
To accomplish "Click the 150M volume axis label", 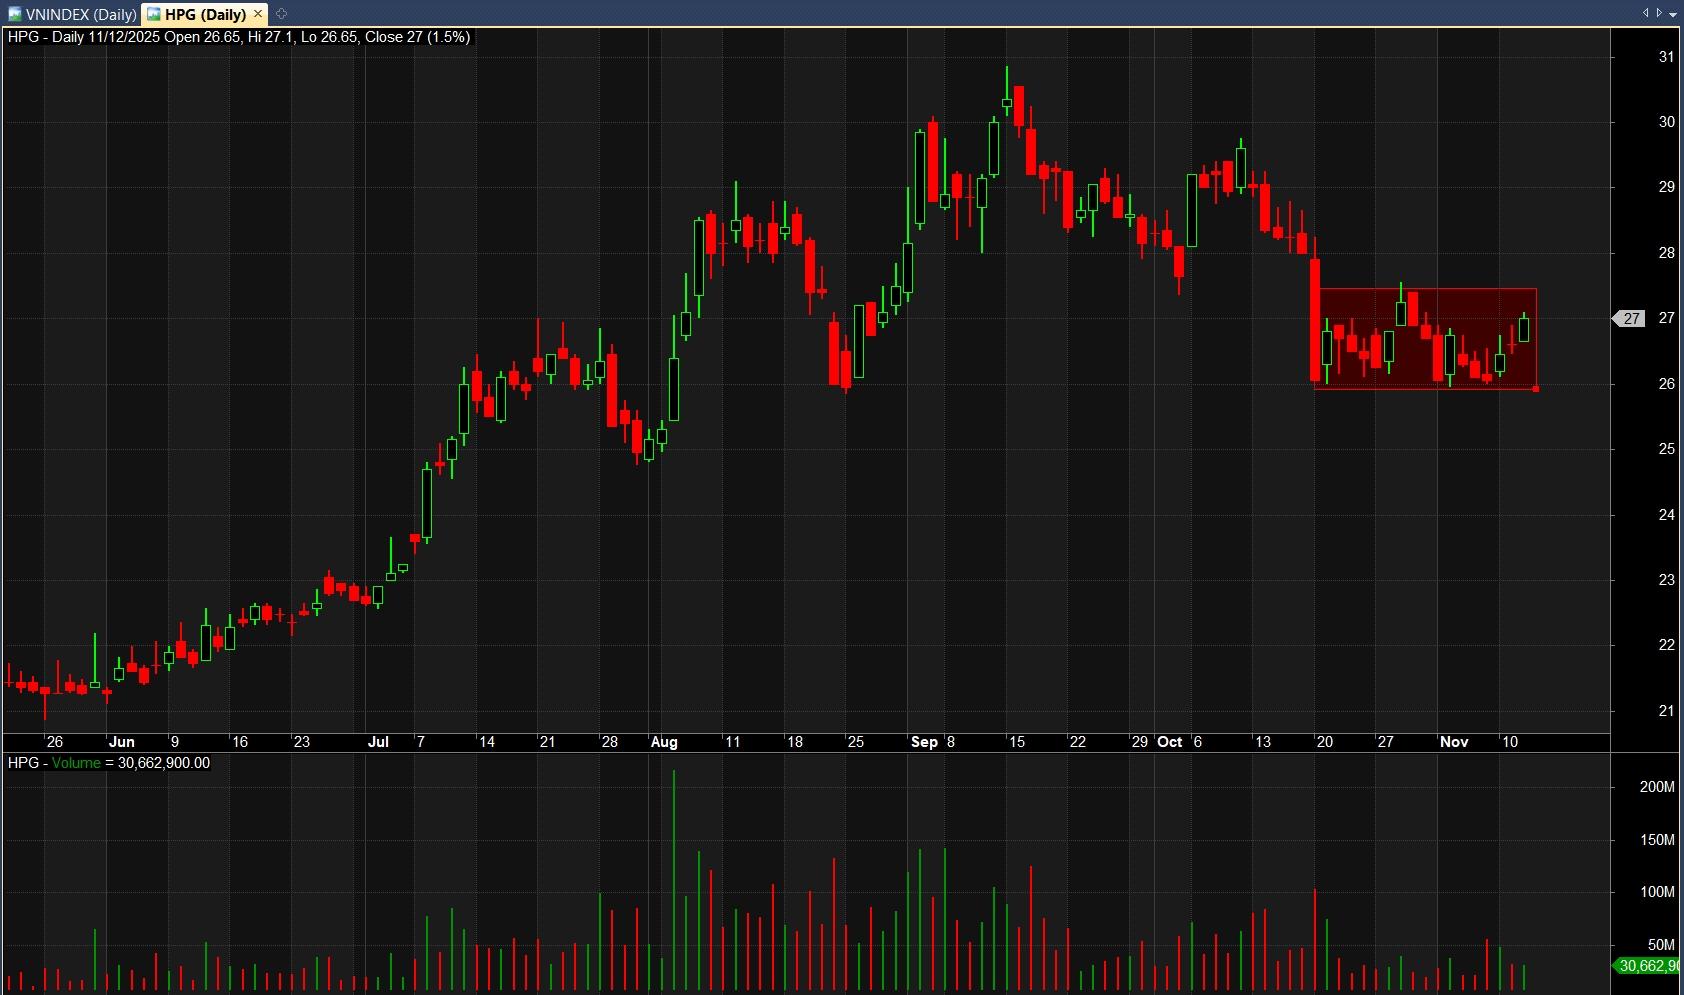I will (x=1657, y=840).
